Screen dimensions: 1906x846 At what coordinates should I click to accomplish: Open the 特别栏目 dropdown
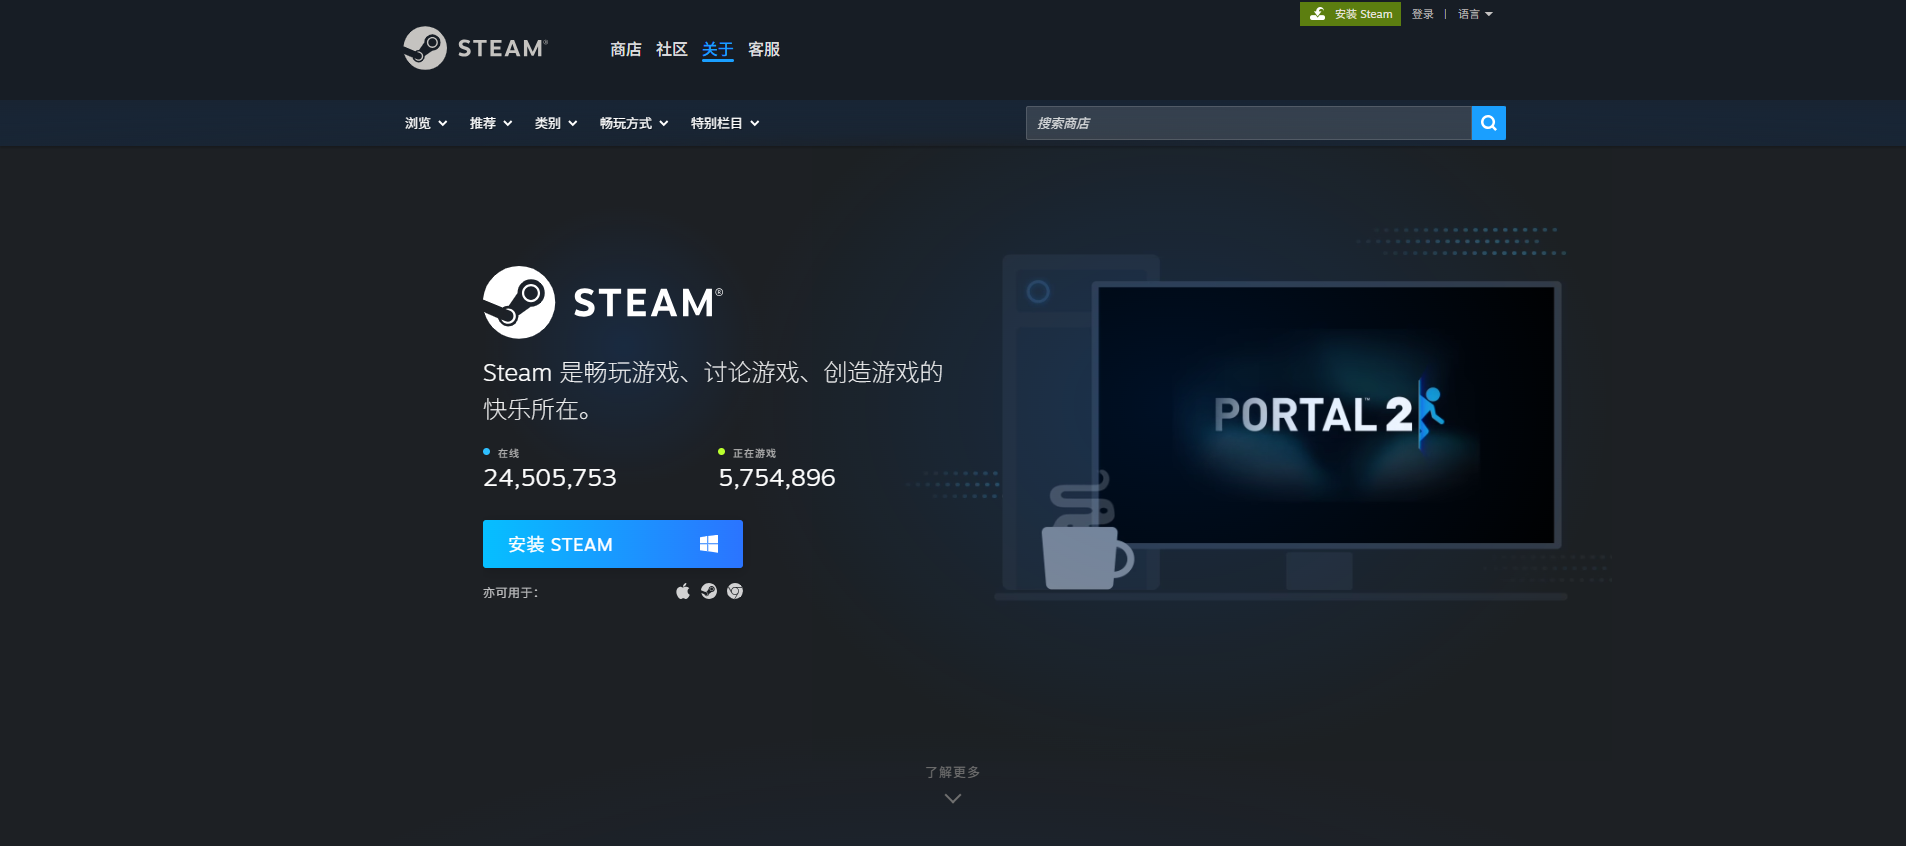pos(725,123)
